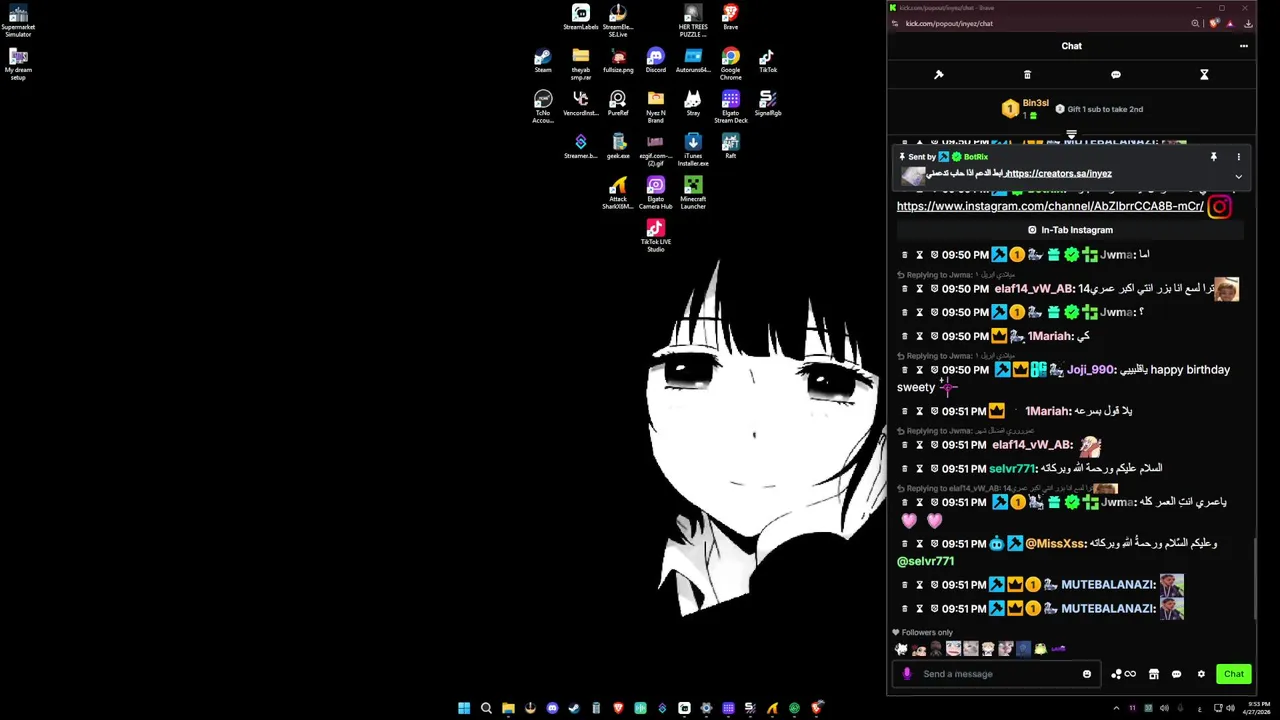1280x720 pixels.
Task: Open taskbar Search
Action: click(486, 708)
